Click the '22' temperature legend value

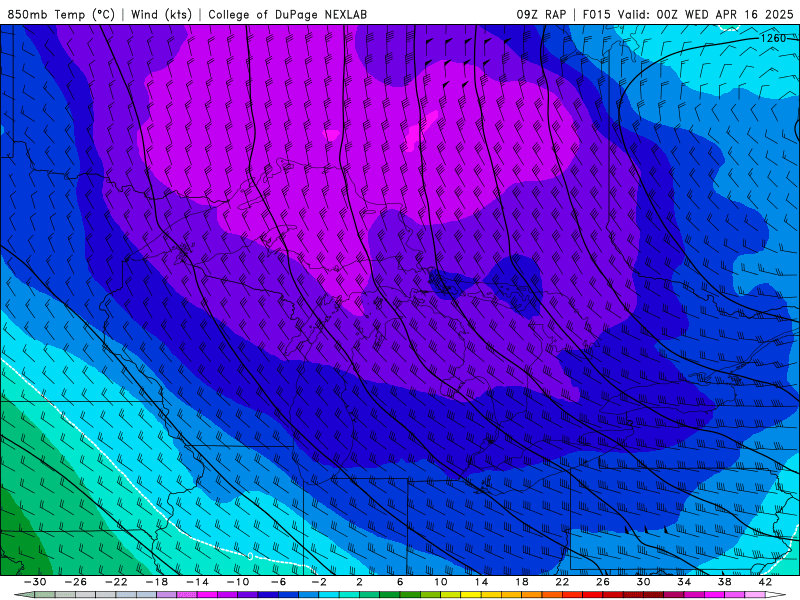tap(562, 582)
